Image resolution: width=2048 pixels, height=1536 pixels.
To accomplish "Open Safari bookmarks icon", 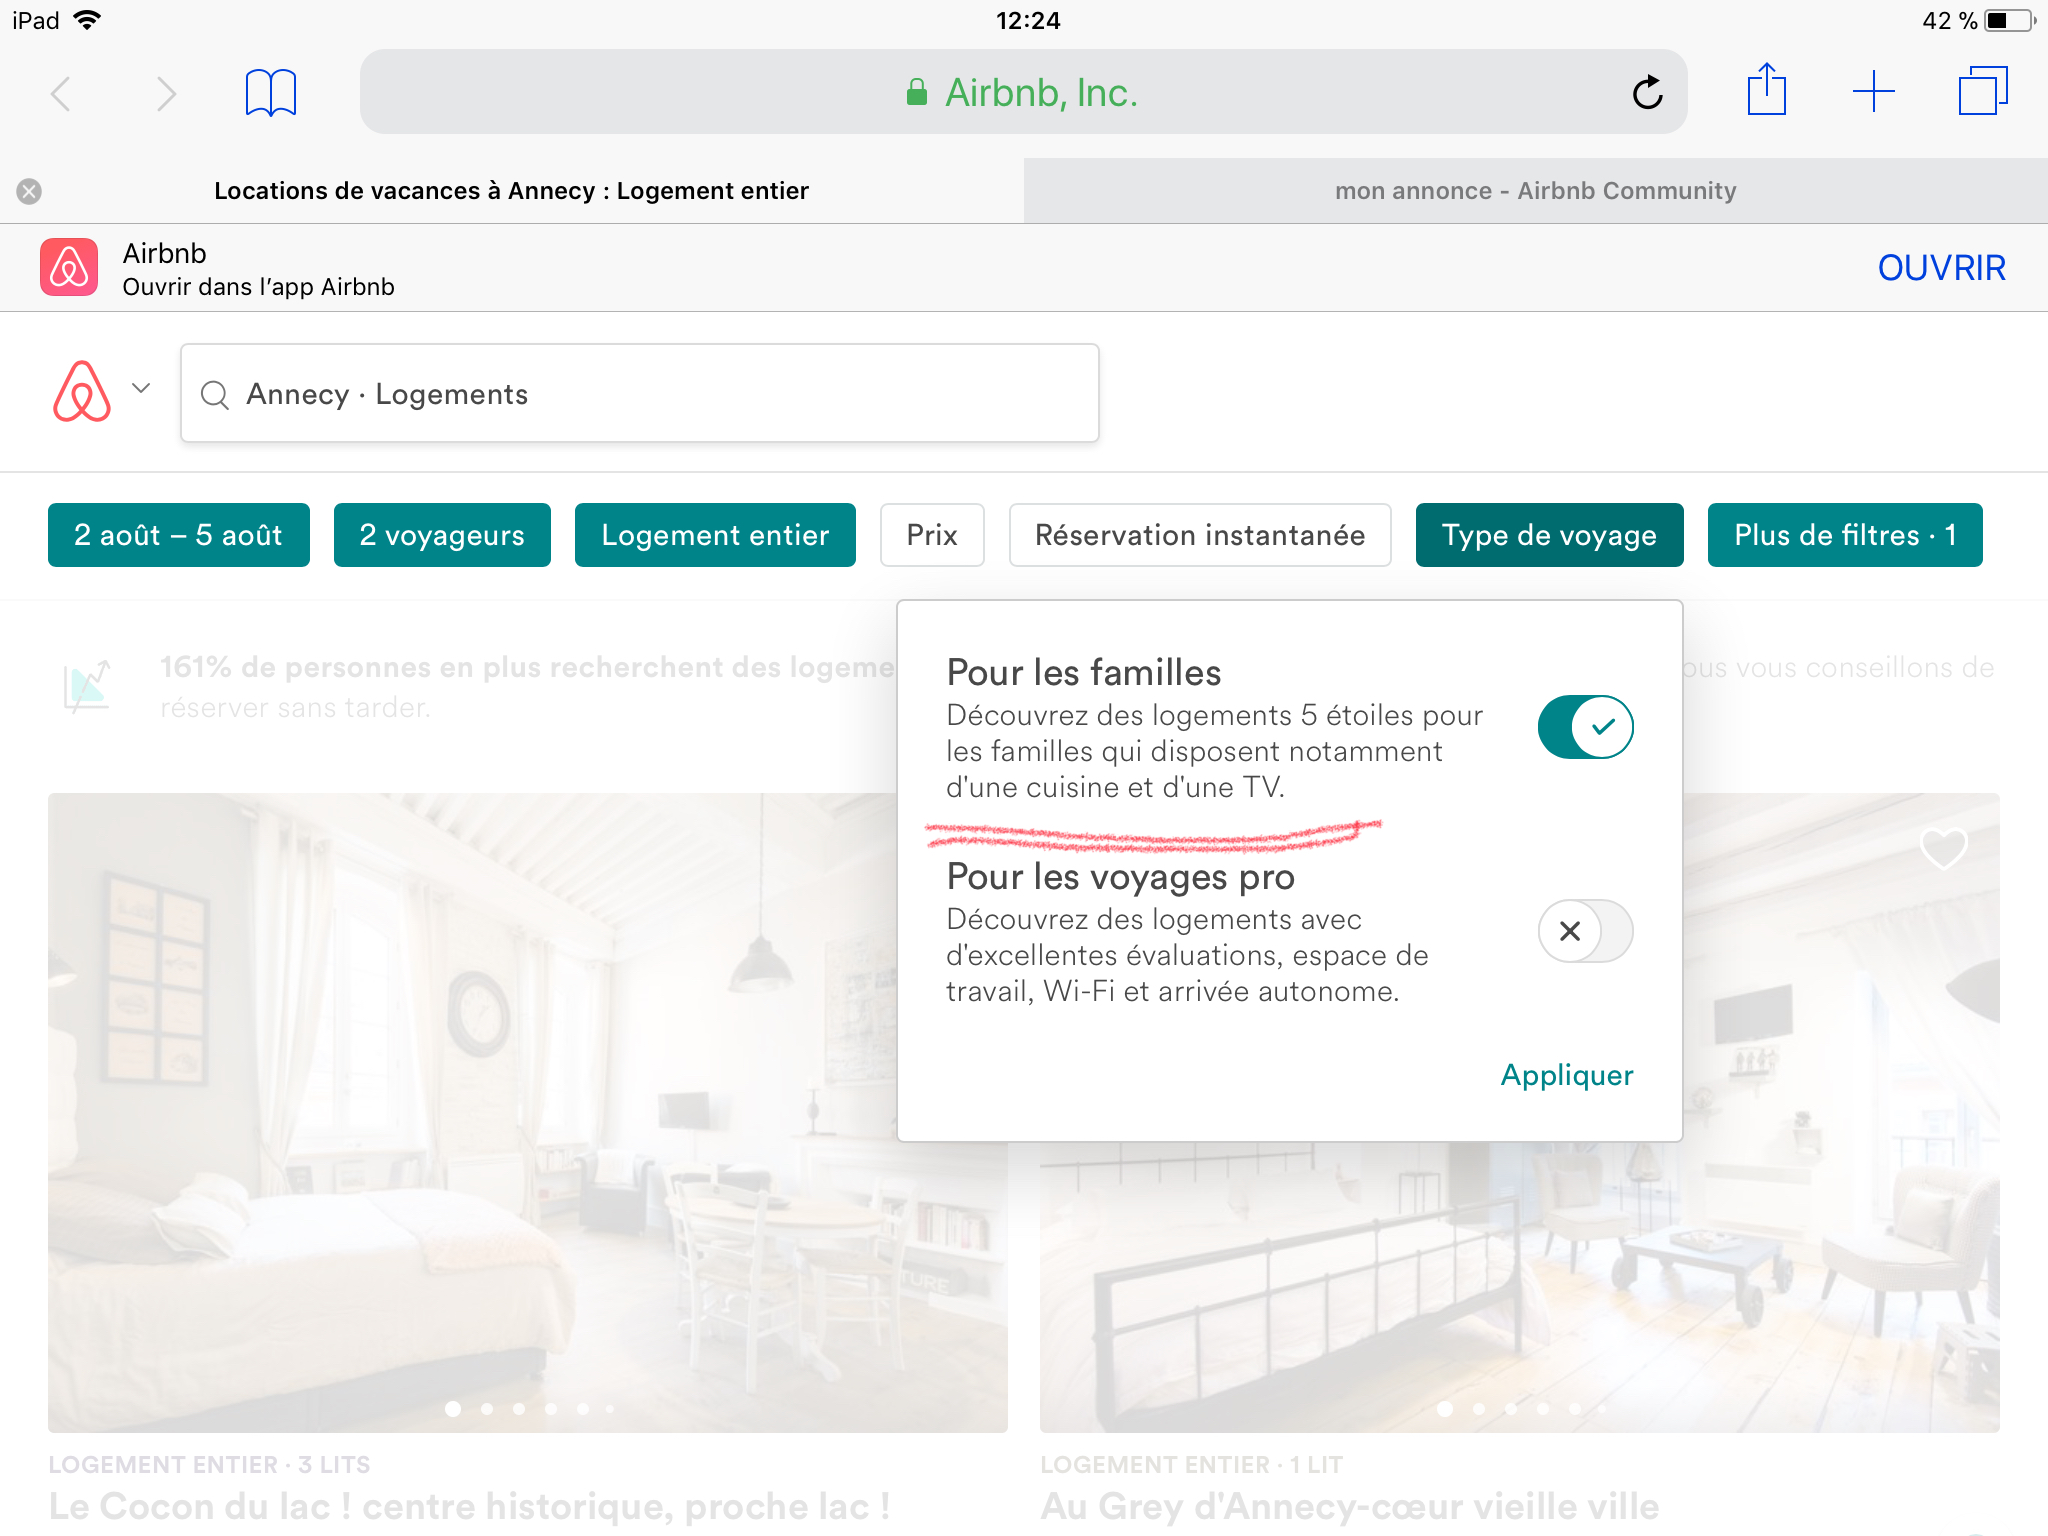I will tap(268, 91).
